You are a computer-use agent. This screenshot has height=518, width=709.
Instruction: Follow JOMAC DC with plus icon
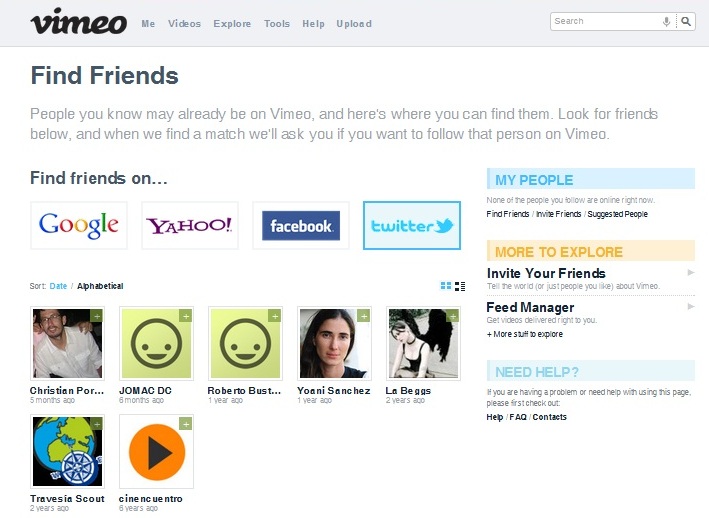tap(185, 316)
